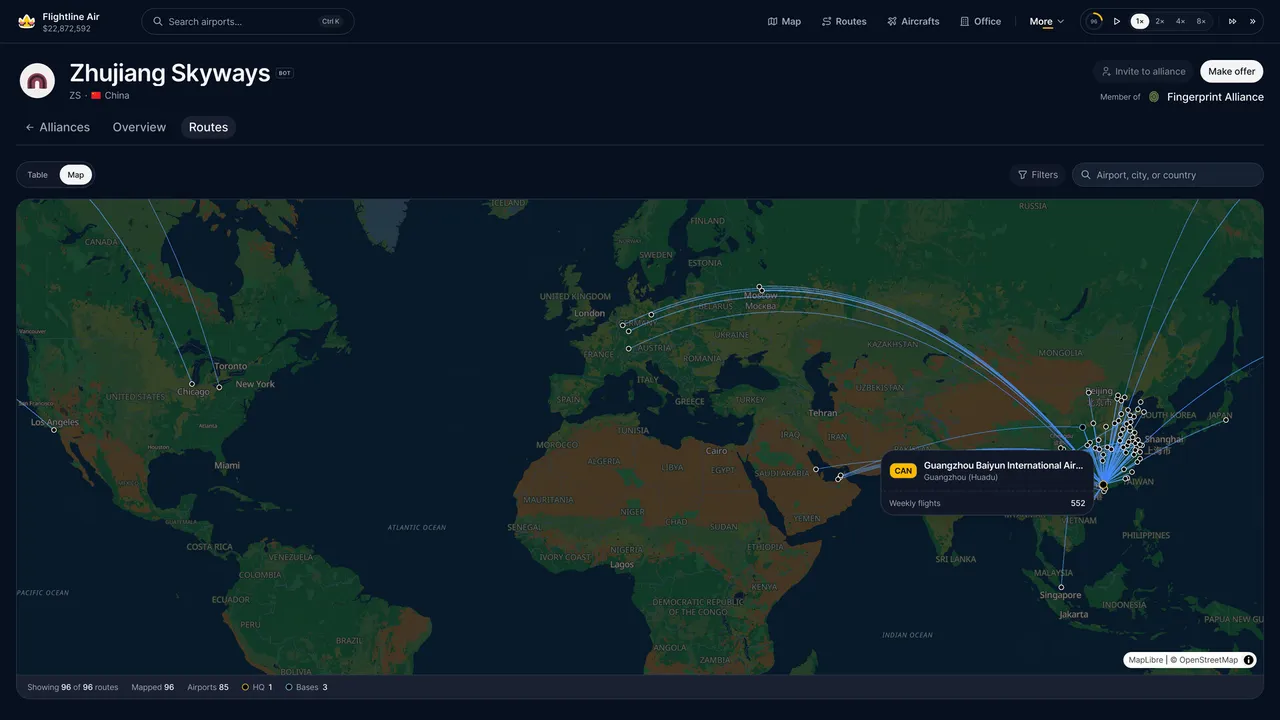
Task: Click the Flightline Air balance $22,872,592
Action: coord(67,28)
